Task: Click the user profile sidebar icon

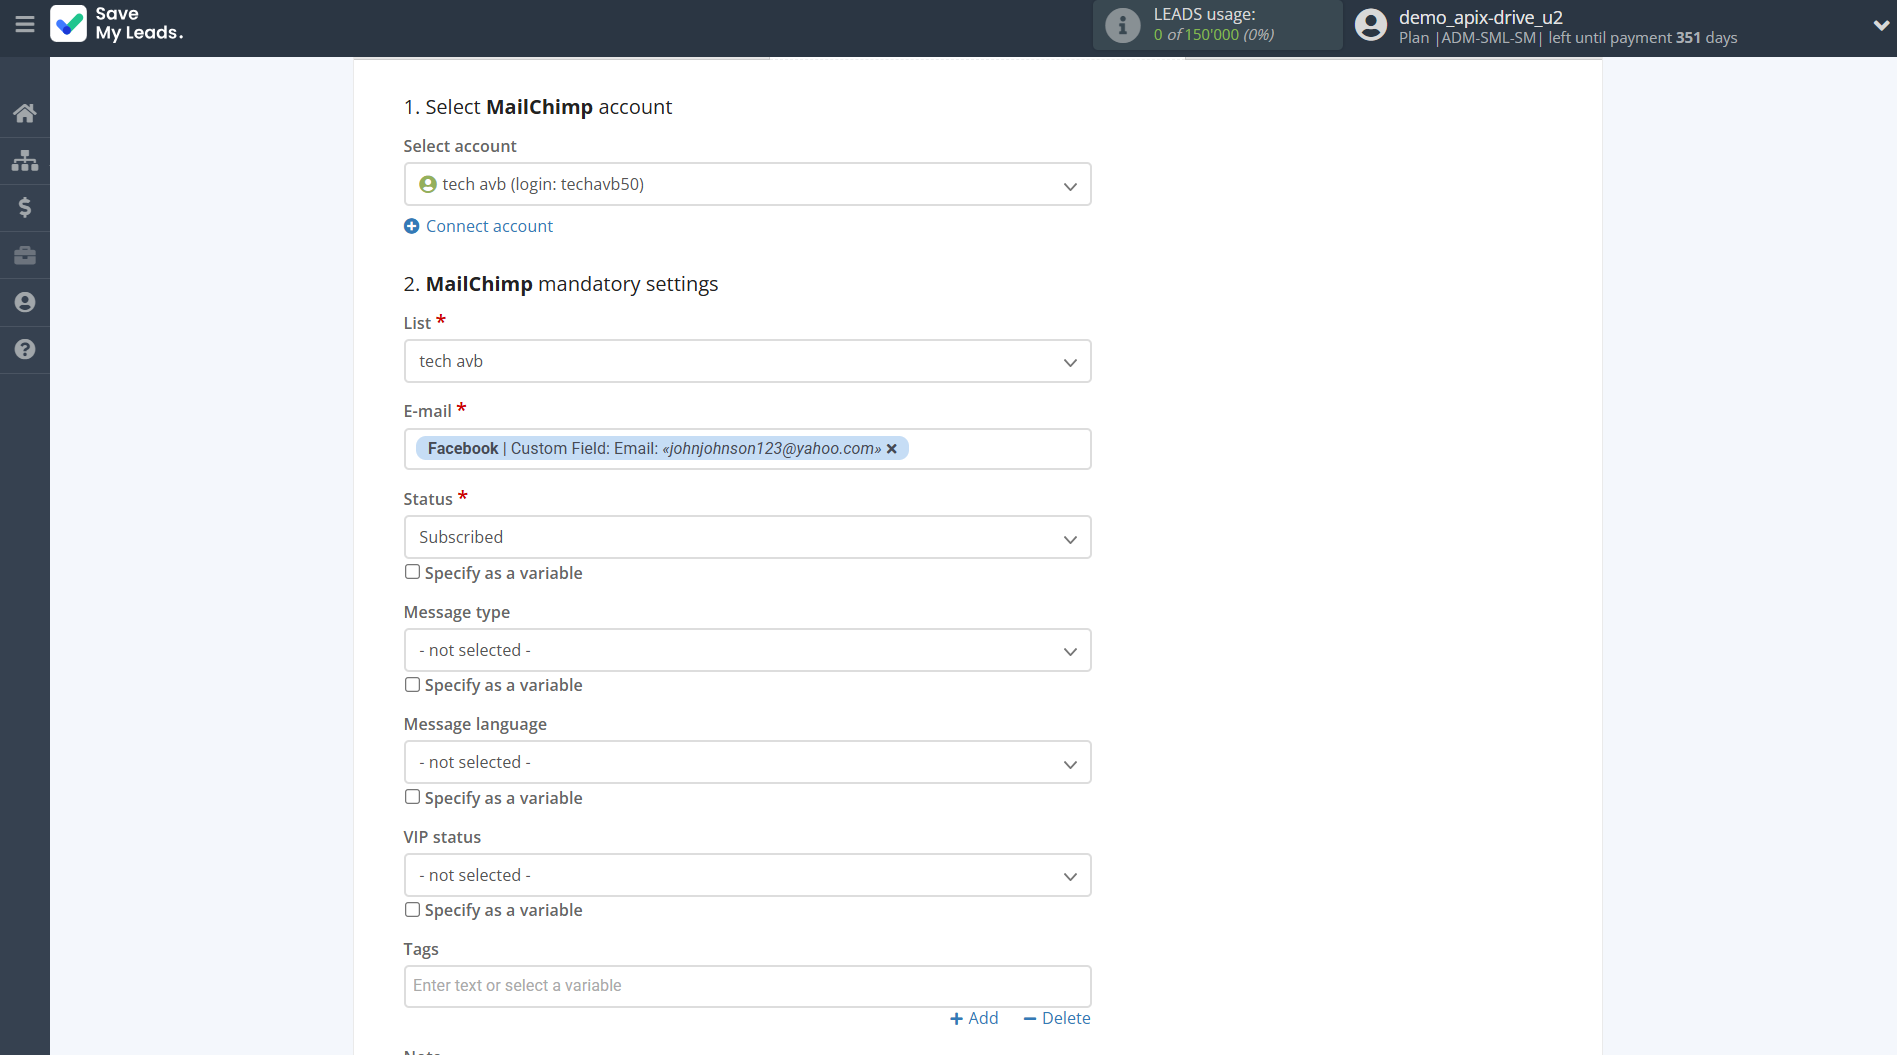Action: [25, 302]
